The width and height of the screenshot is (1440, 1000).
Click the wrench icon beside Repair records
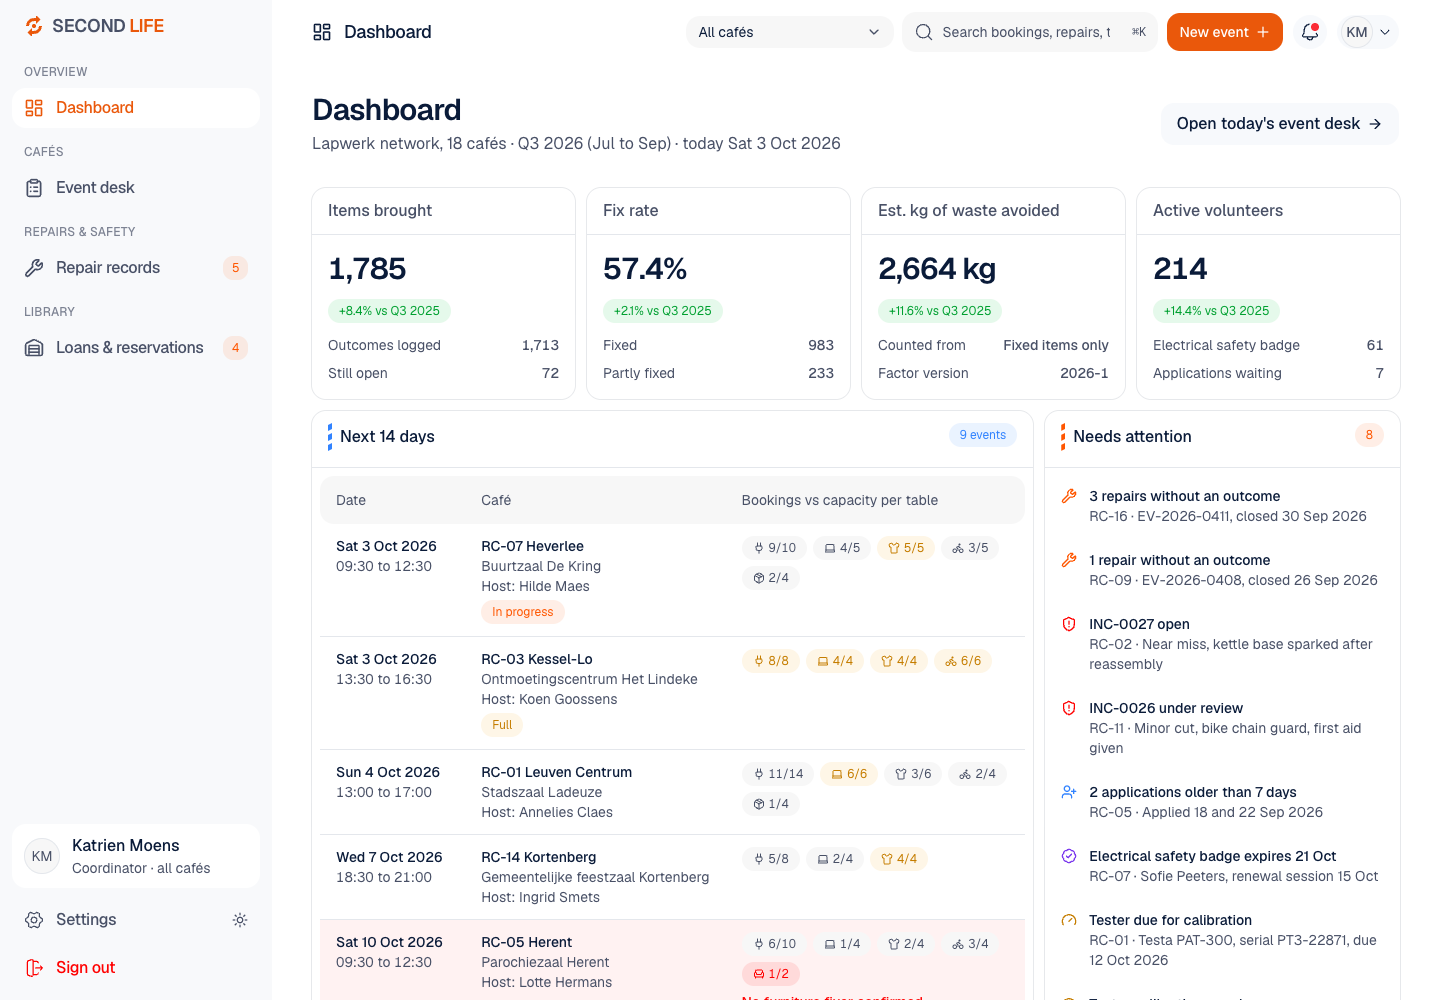[34, 268]
